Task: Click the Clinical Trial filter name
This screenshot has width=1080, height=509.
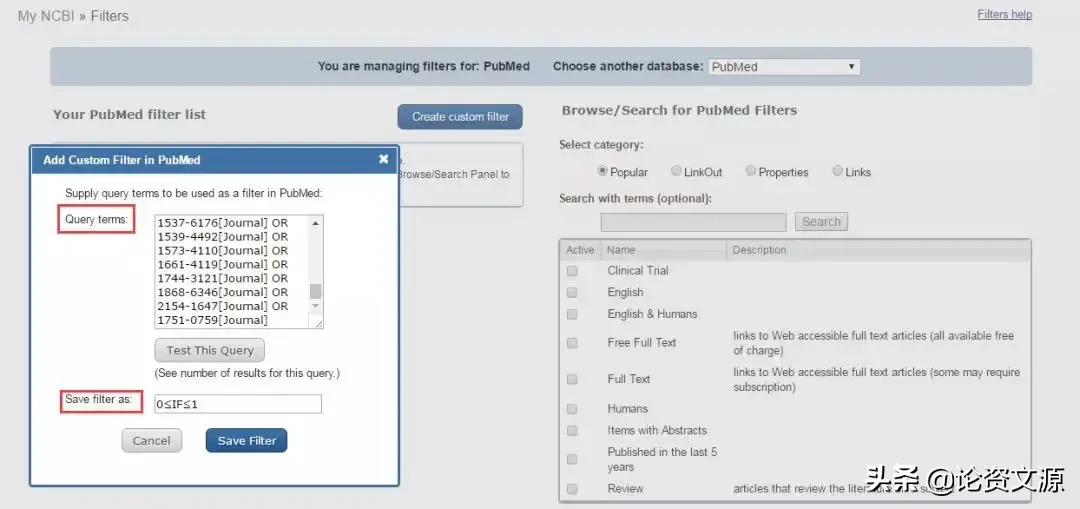Action: [x=638, y=271]
